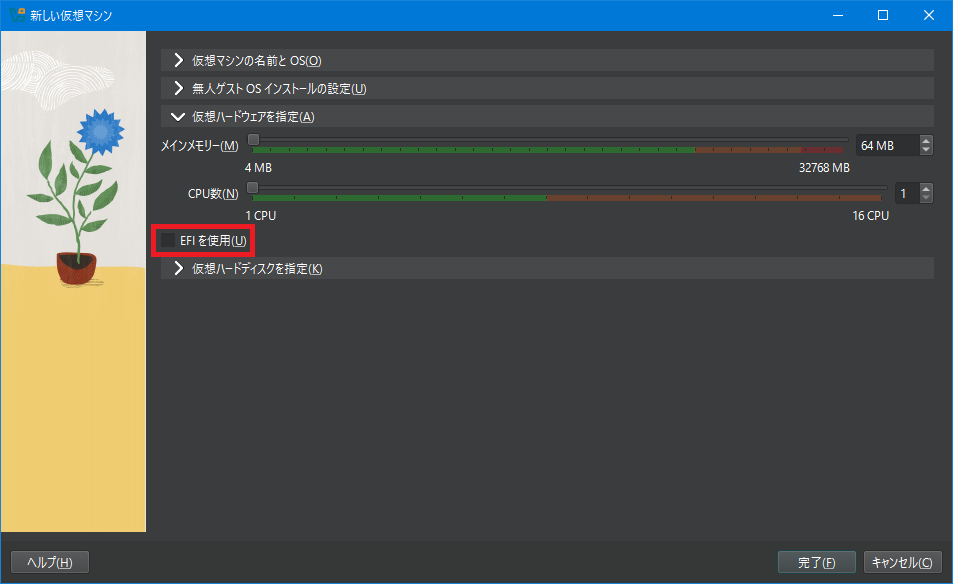Click the 64 MB memory input field
The height and width of the screenshot is (584, 953).
pos(888,145)
